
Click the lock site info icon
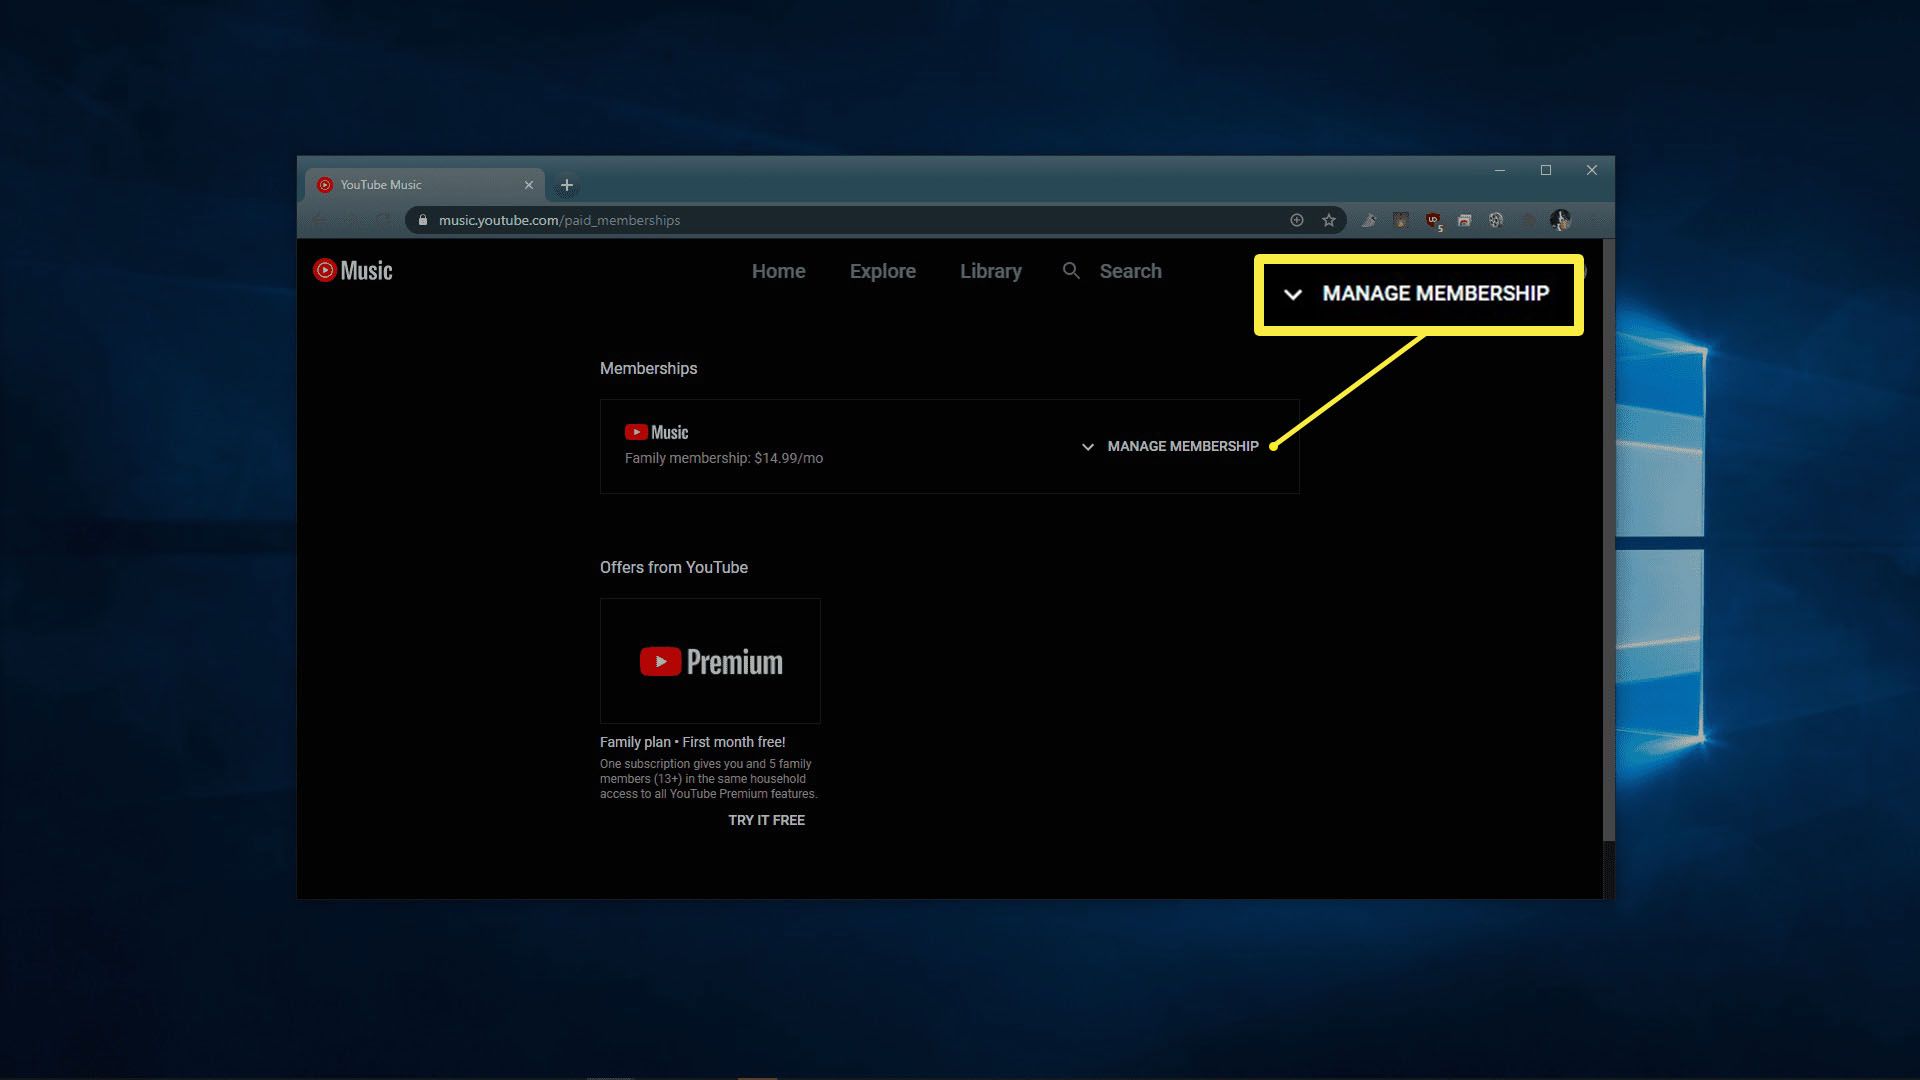pyautogui.click(x=422, y=220)
